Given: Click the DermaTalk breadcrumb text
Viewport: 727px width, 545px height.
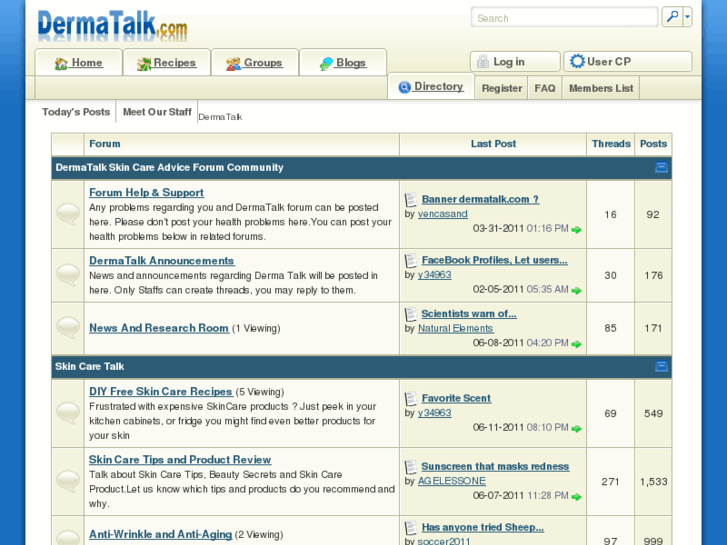Looking at the screenshot, I should pos(220,117).
